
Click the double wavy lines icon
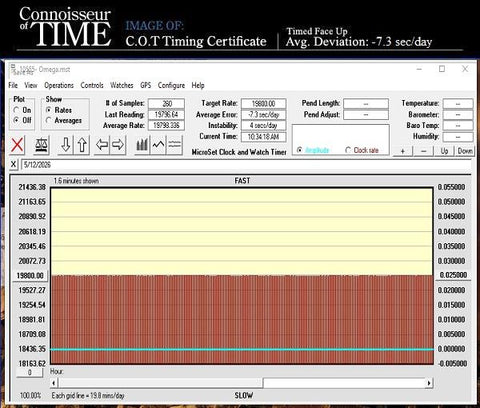(174, 145)
